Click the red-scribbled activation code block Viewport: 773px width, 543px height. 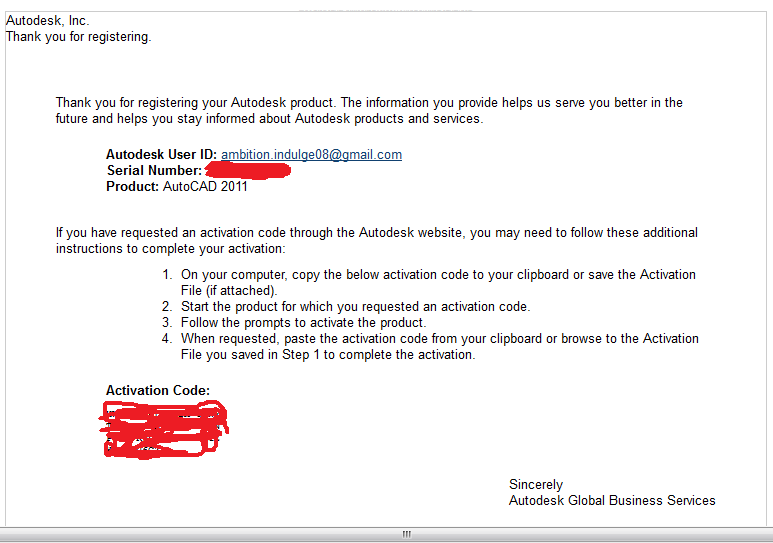164,430
